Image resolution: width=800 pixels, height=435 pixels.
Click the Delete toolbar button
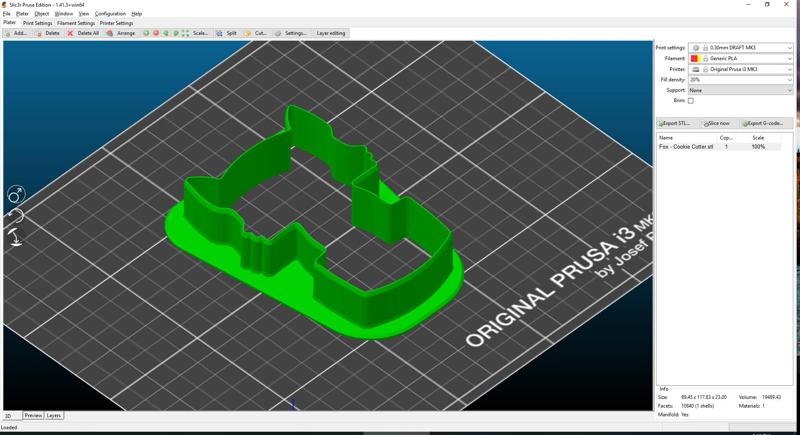click(x=48, y=33)
